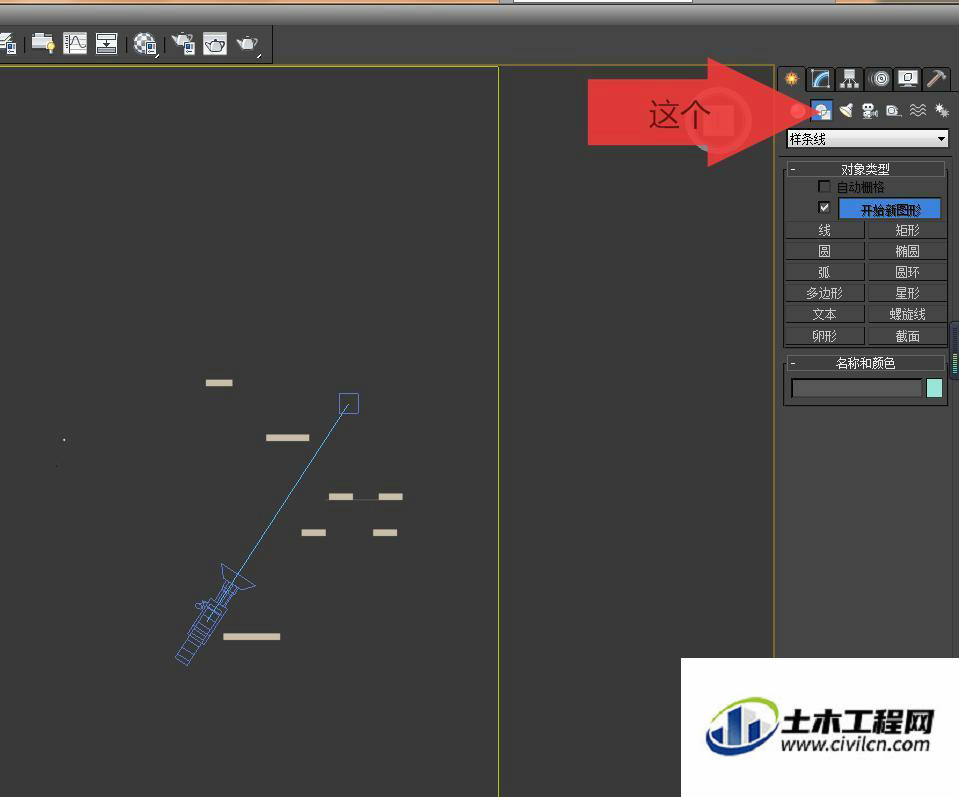Choose the 卵形 egg shape button
The image size is (959, 797).
point(824,336)
